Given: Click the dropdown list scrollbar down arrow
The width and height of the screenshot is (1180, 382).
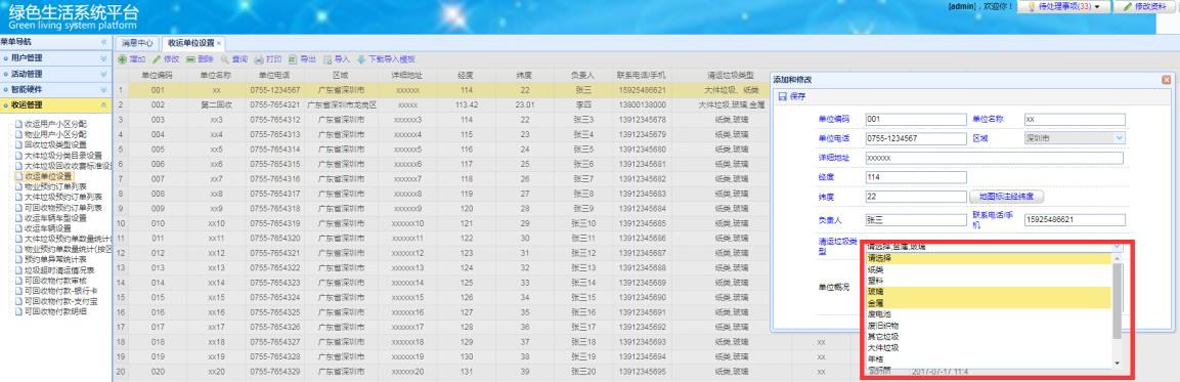Looking at the screenshot, I should pyautogui.click(x=1118, y=363).
